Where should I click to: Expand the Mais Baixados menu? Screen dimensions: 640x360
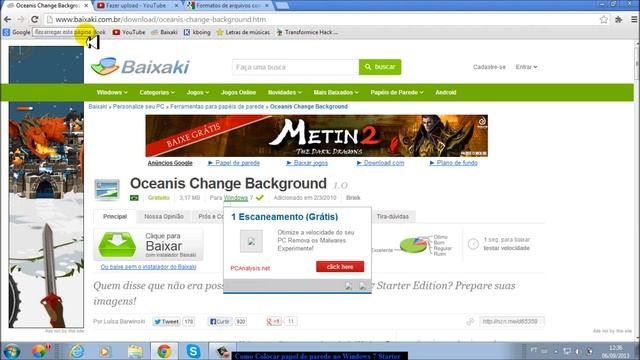336,93
